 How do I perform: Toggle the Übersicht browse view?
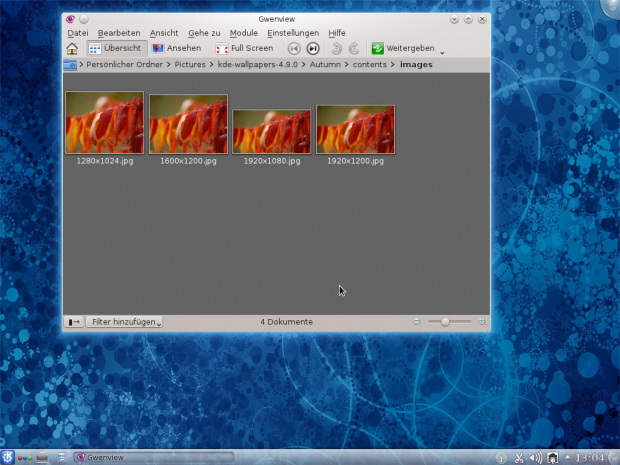point(116,48)
